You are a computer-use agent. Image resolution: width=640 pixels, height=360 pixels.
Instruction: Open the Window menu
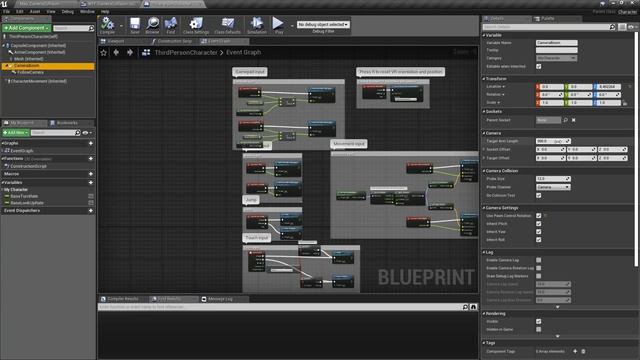pyautogui.click(x=87, y=11)
